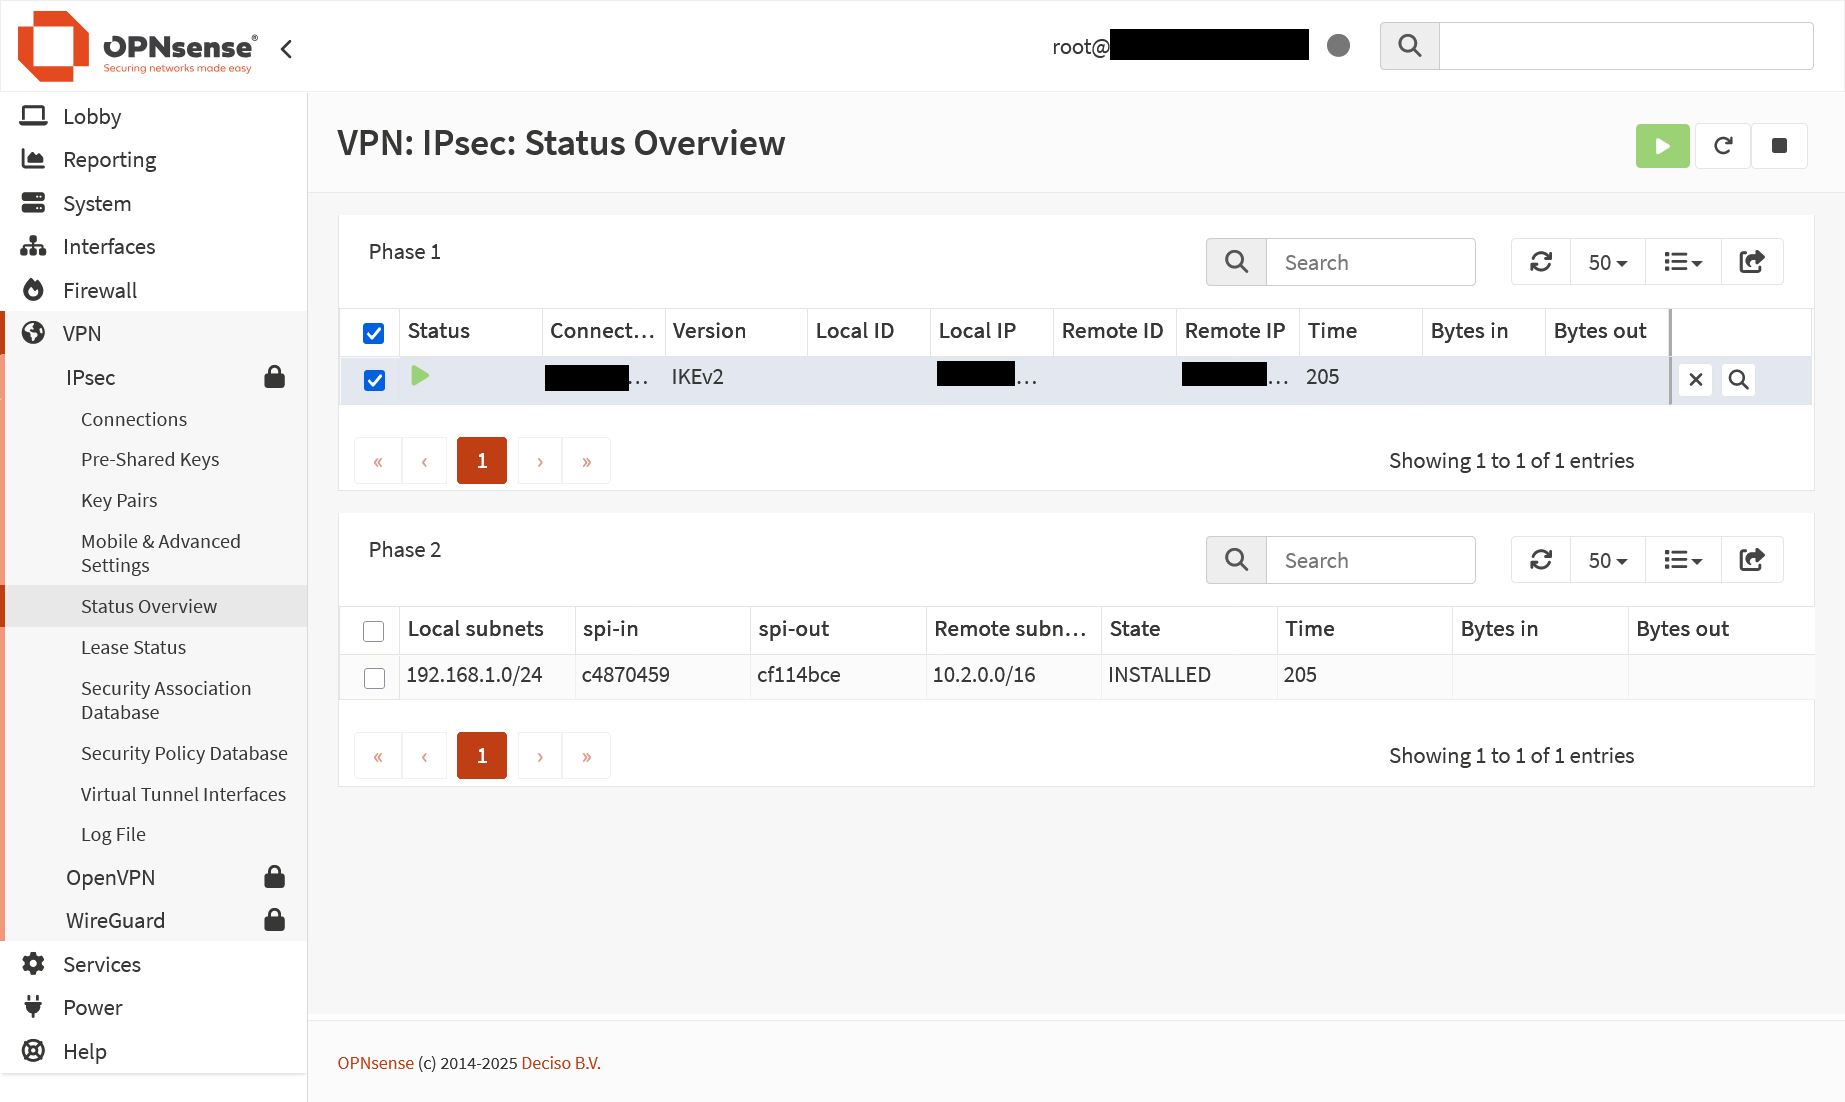The width and height of the screenshot is (1845, 1102).
Task: Restart the IPsec service
Action: point(1722,146)
